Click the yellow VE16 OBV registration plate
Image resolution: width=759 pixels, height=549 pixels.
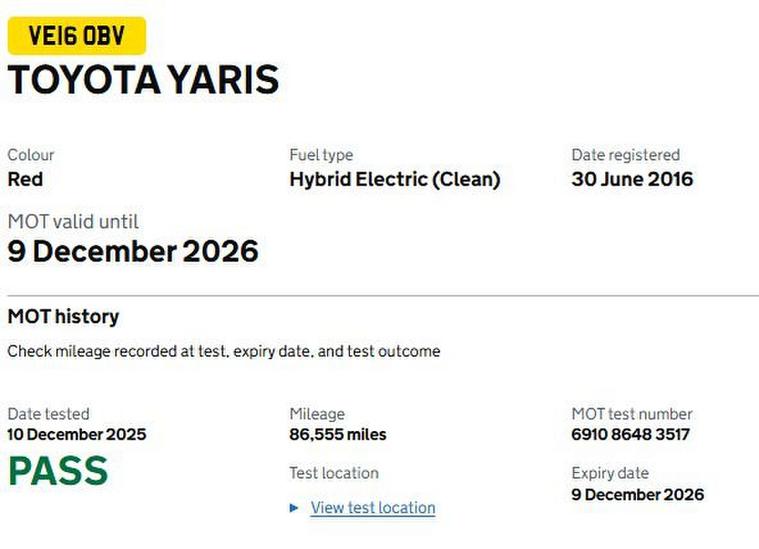point(76,36)
